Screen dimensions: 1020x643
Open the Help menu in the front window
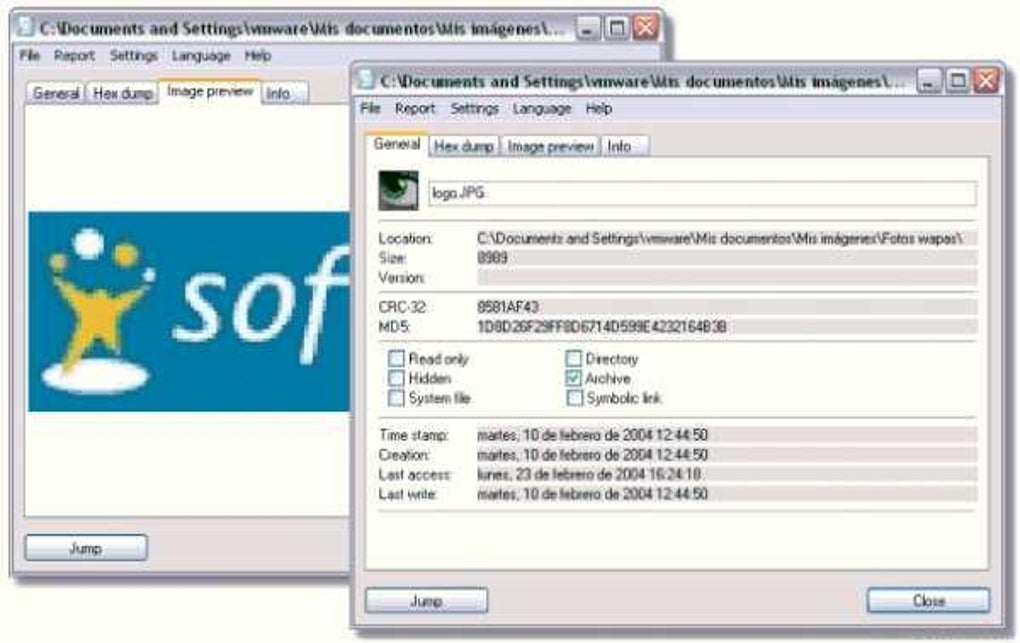pos(598,109)
